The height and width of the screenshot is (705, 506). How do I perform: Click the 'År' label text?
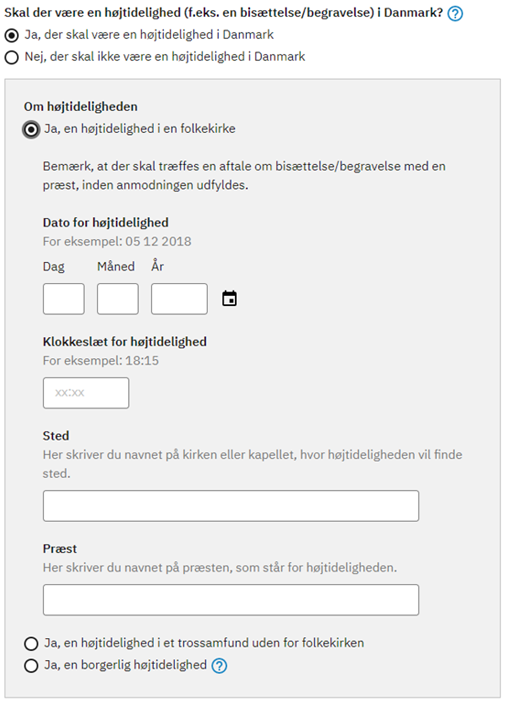pos(157,266)
